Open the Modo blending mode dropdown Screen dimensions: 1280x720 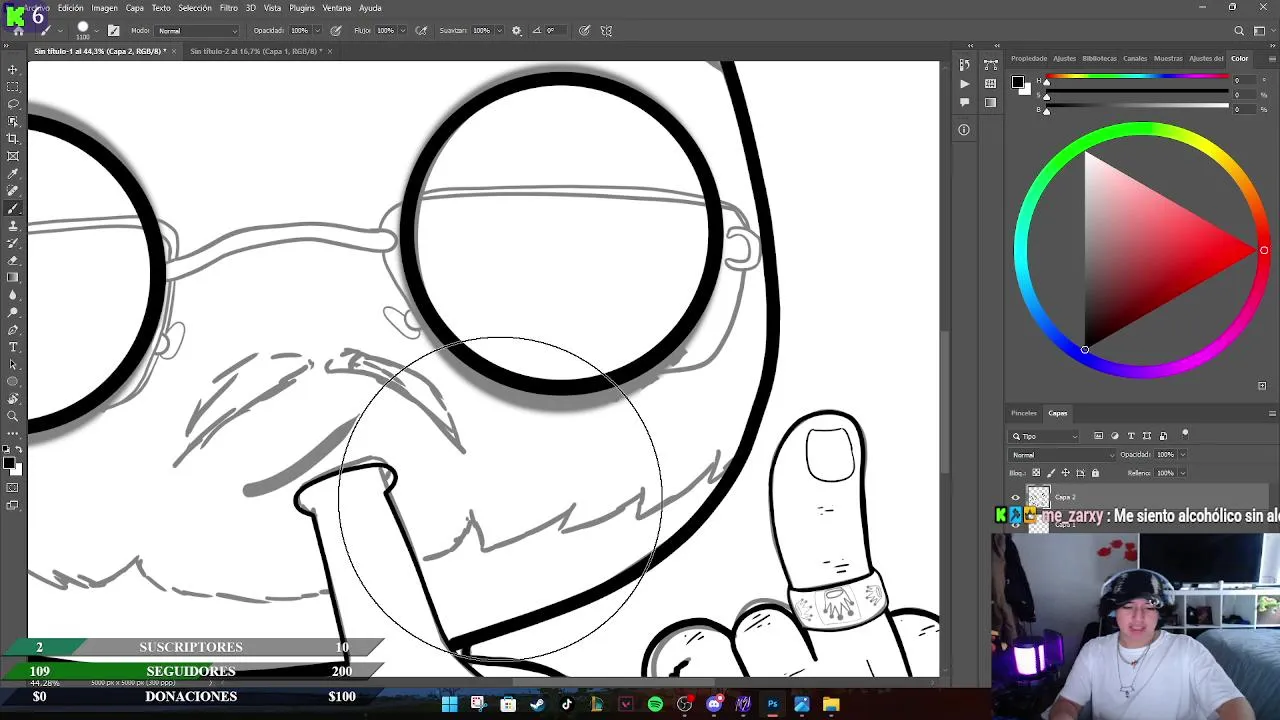(197, 31)
